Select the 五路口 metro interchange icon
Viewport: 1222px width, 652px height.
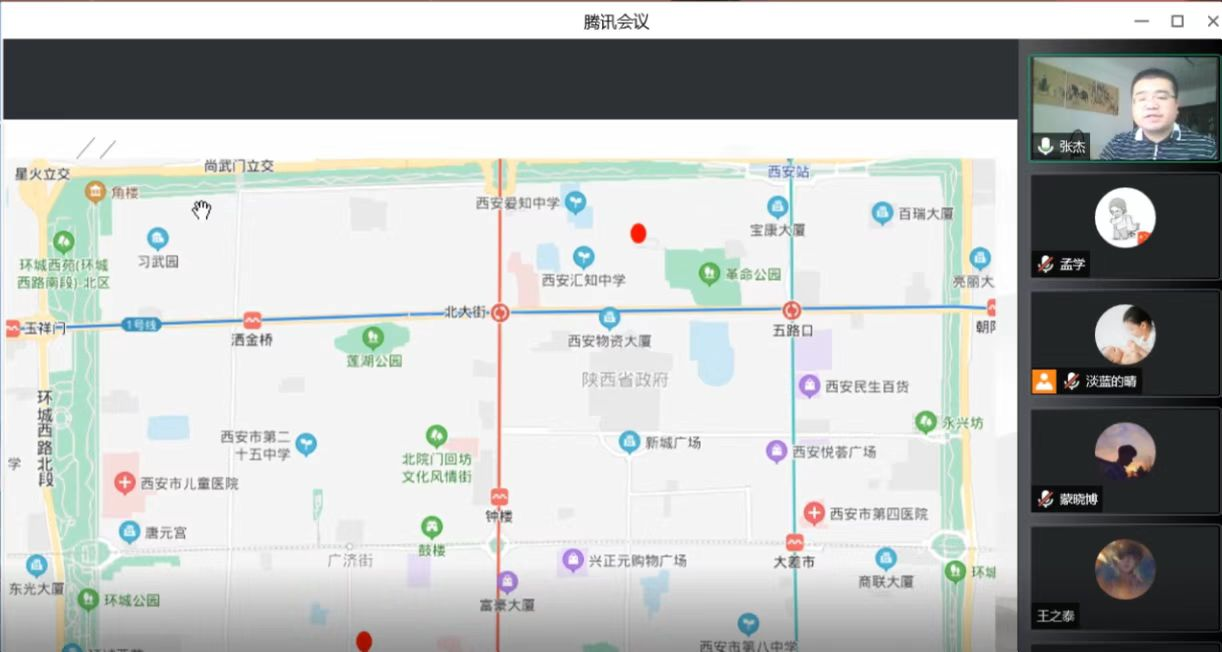click(791, 311)
